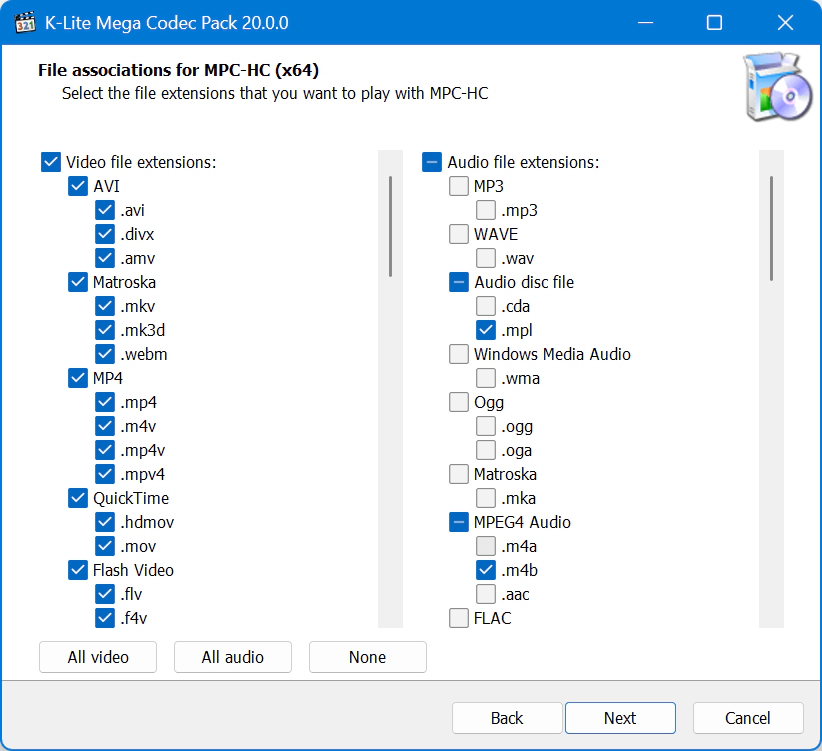Uncheck the .m4b extension

coord(486,570)
